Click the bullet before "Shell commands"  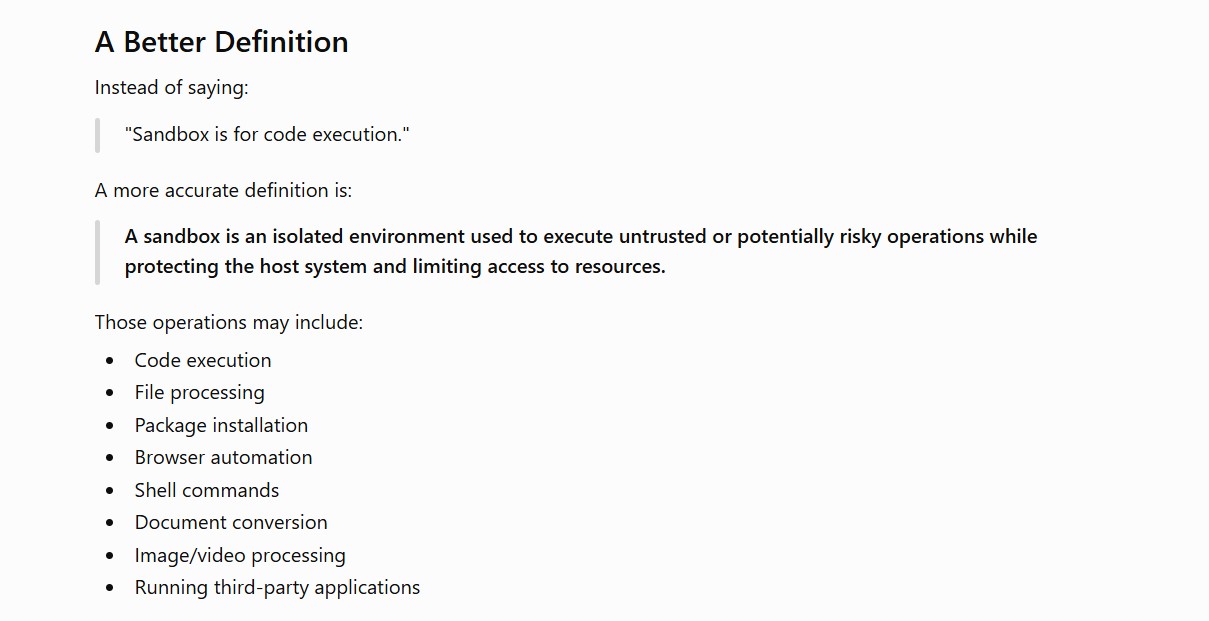(110, 491)
